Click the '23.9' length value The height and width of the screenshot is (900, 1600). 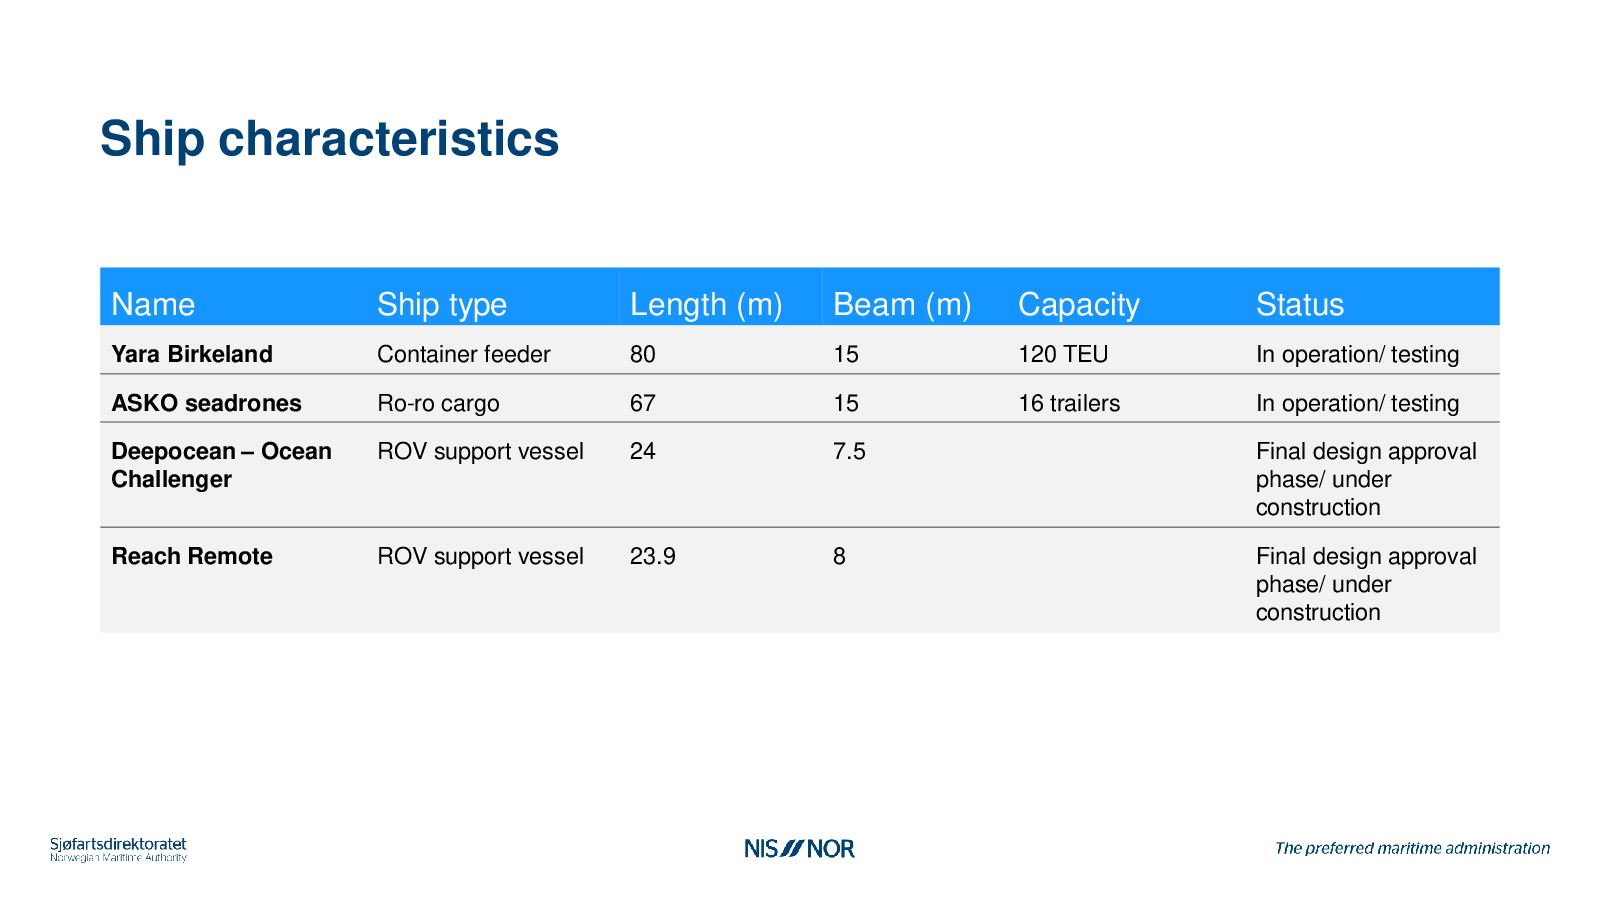tap(652, 556)
